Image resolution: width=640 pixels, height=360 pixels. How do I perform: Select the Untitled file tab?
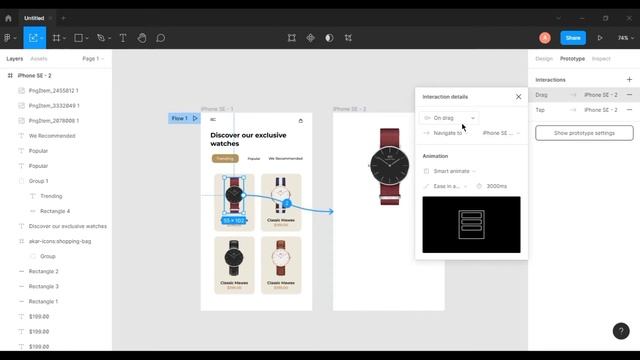coord(34,18)
